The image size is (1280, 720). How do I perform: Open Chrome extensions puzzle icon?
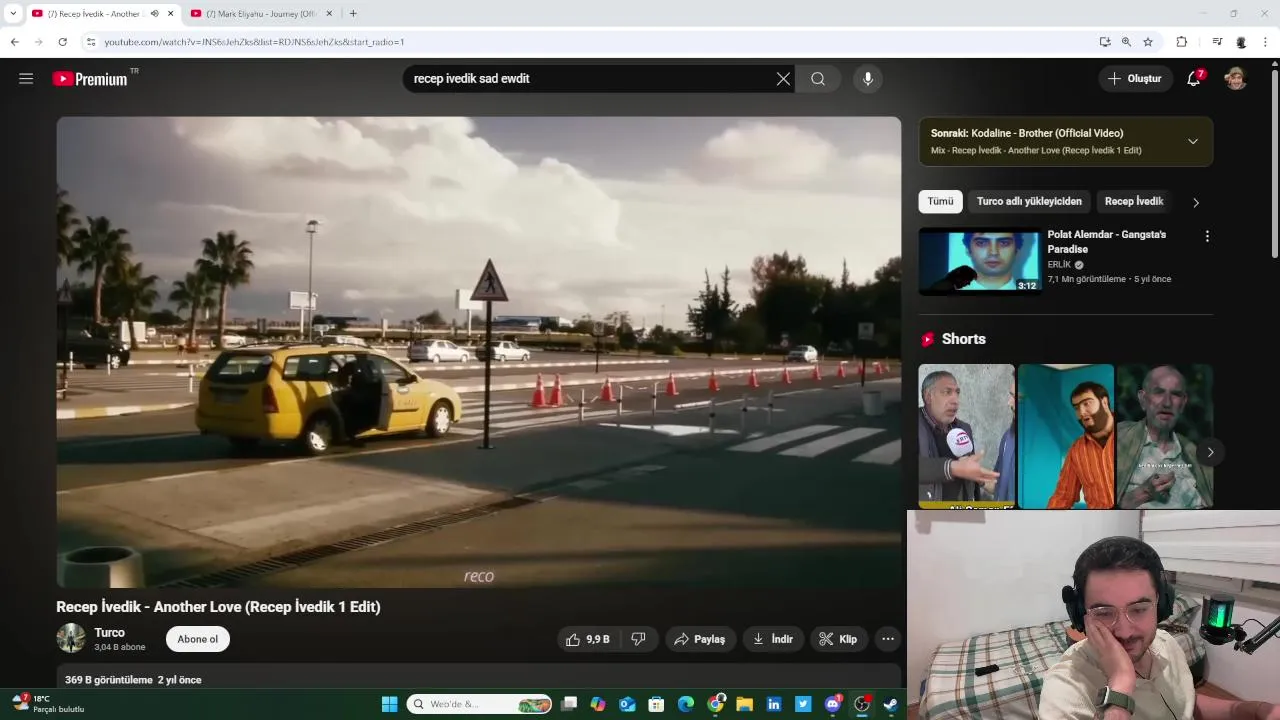click(1181, 42)
